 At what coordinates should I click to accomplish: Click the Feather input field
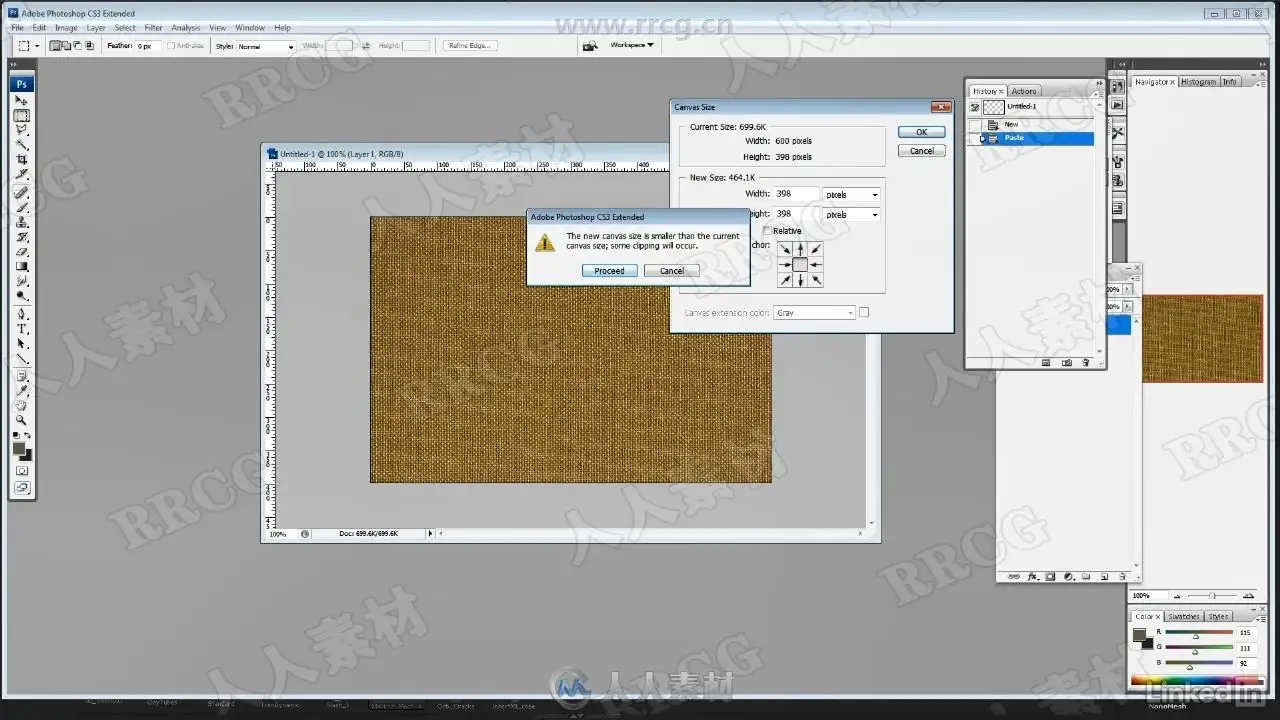148,46
